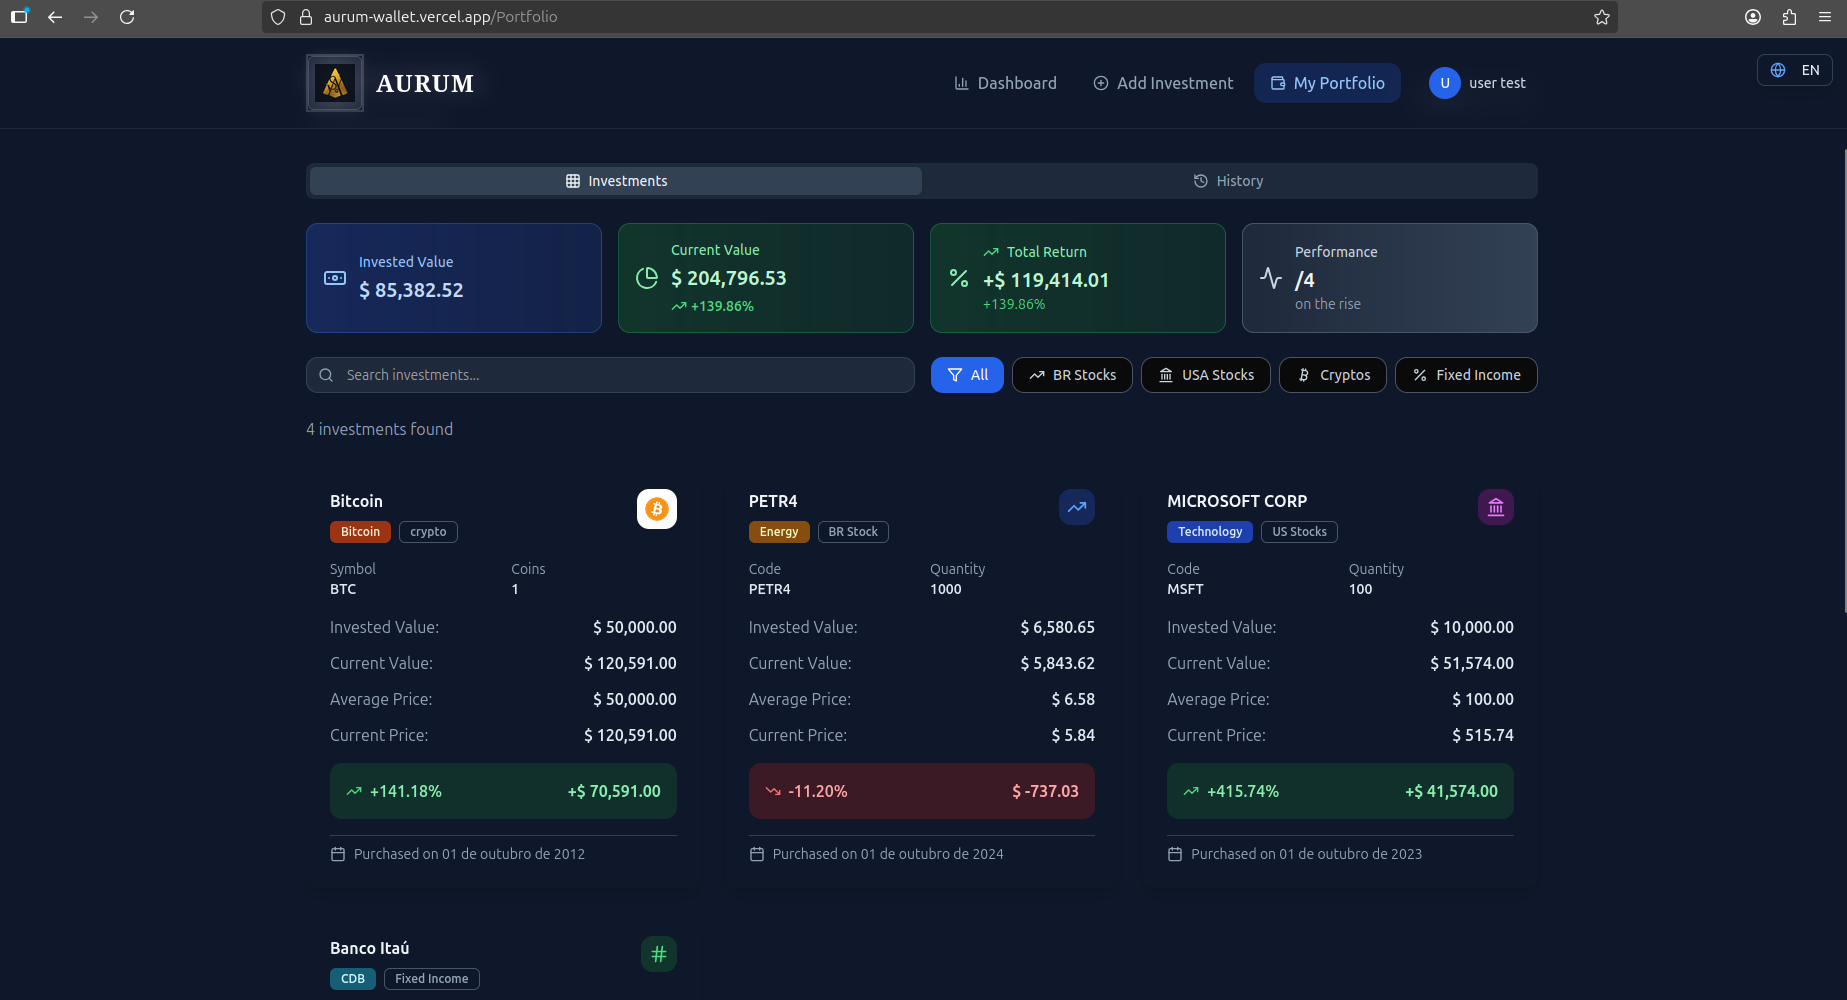Go to the Dashboard page

1005,83
